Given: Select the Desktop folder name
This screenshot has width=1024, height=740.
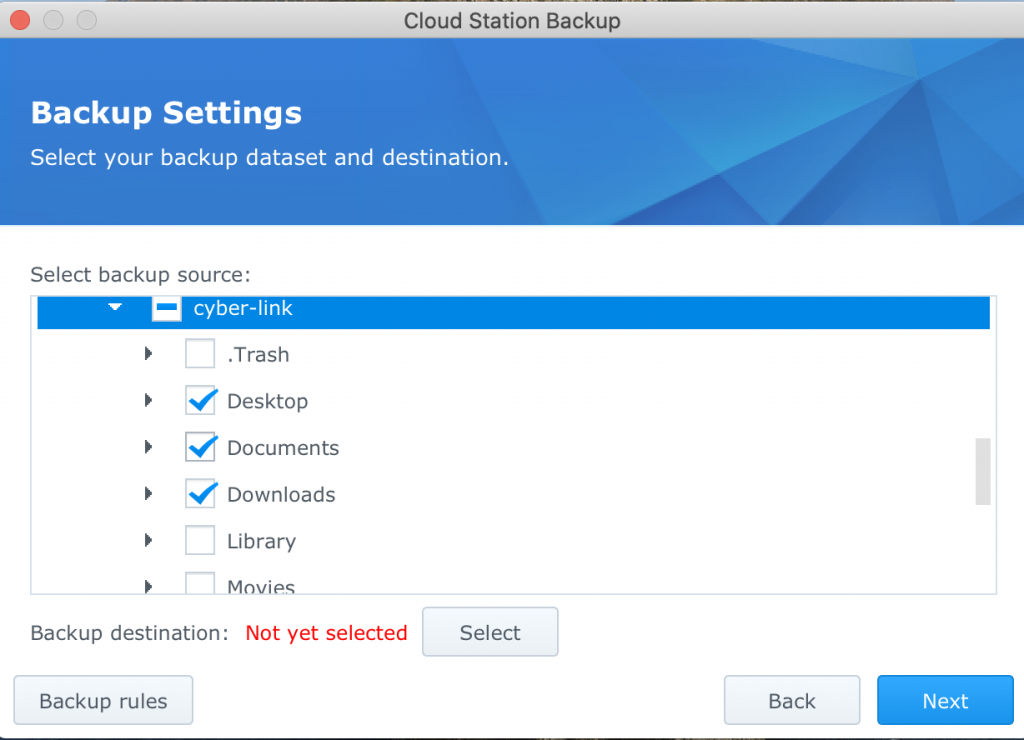Looking at the screenshot, I should 268,401.
